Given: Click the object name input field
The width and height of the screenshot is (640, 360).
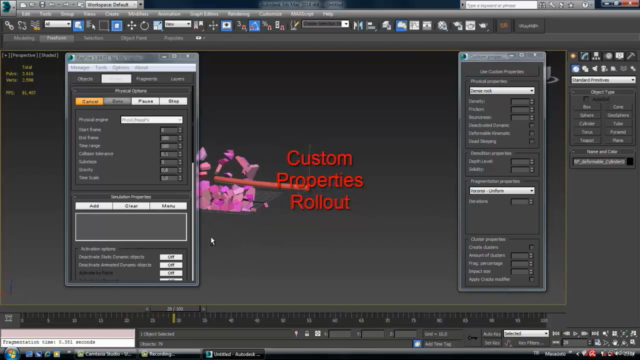Looking at the screenshot, I should click(x=599, y=162).
